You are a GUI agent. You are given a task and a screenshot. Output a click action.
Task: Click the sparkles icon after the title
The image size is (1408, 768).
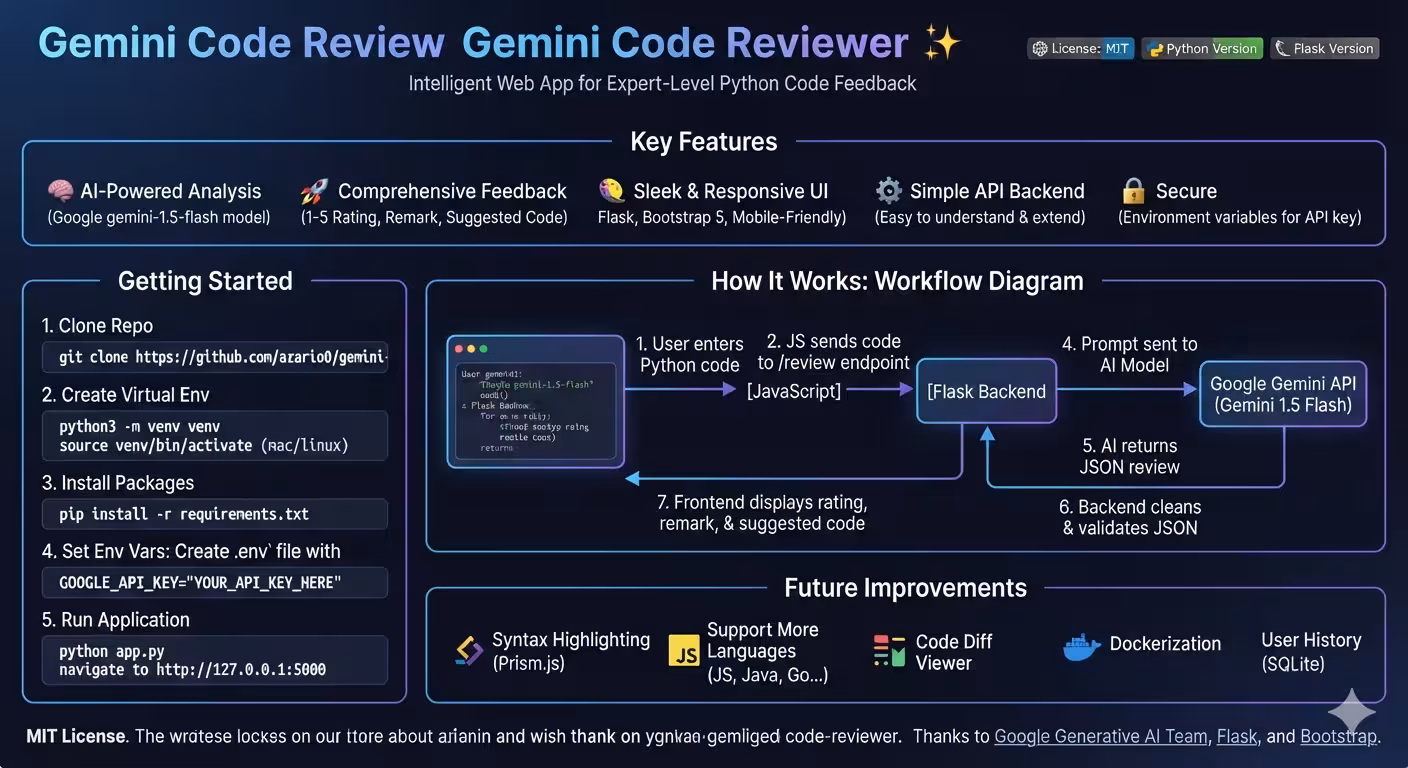(x=941, y=43)
